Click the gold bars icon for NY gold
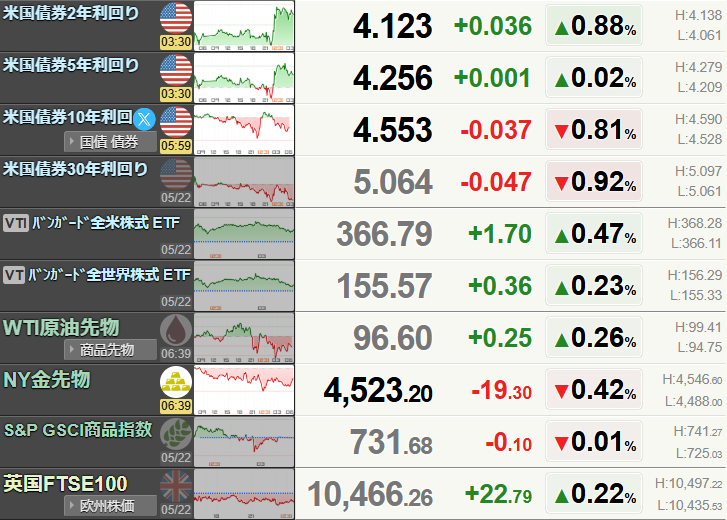Screen dimensions: 727x520 [176, 381]
